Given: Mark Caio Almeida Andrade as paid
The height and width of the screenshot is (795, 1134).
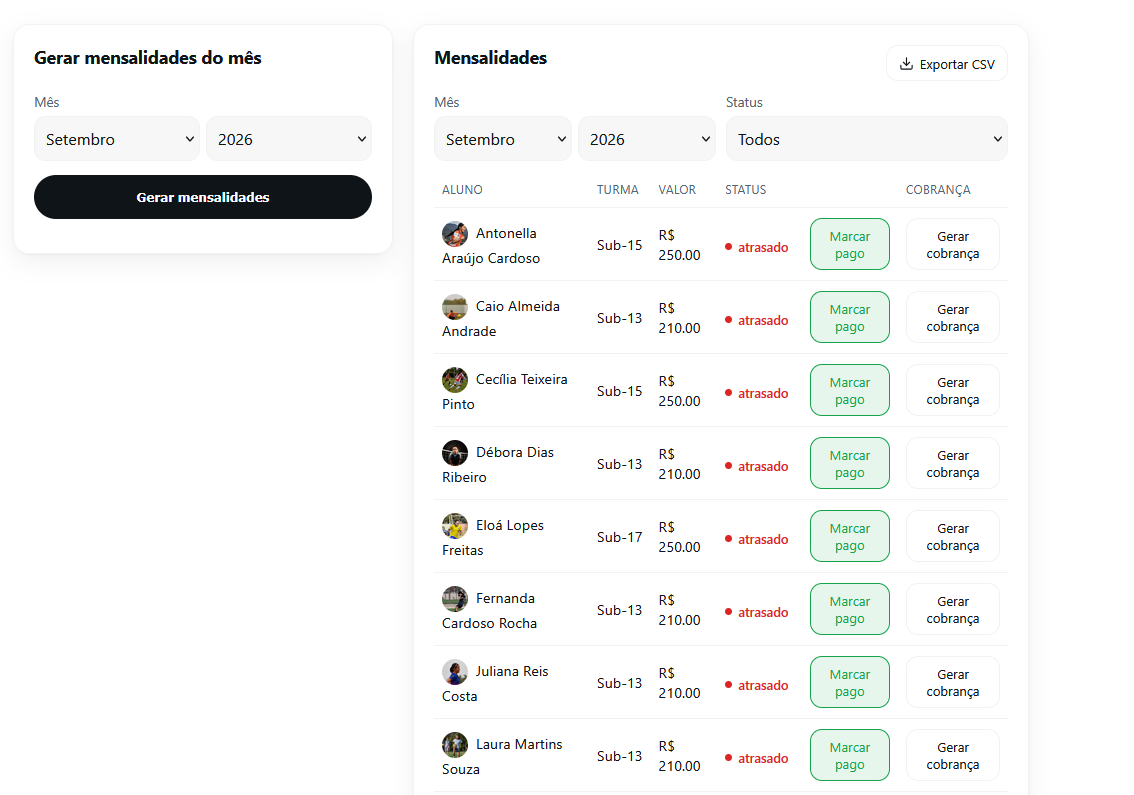Looking at the screenshot, I should coord(850,318).
